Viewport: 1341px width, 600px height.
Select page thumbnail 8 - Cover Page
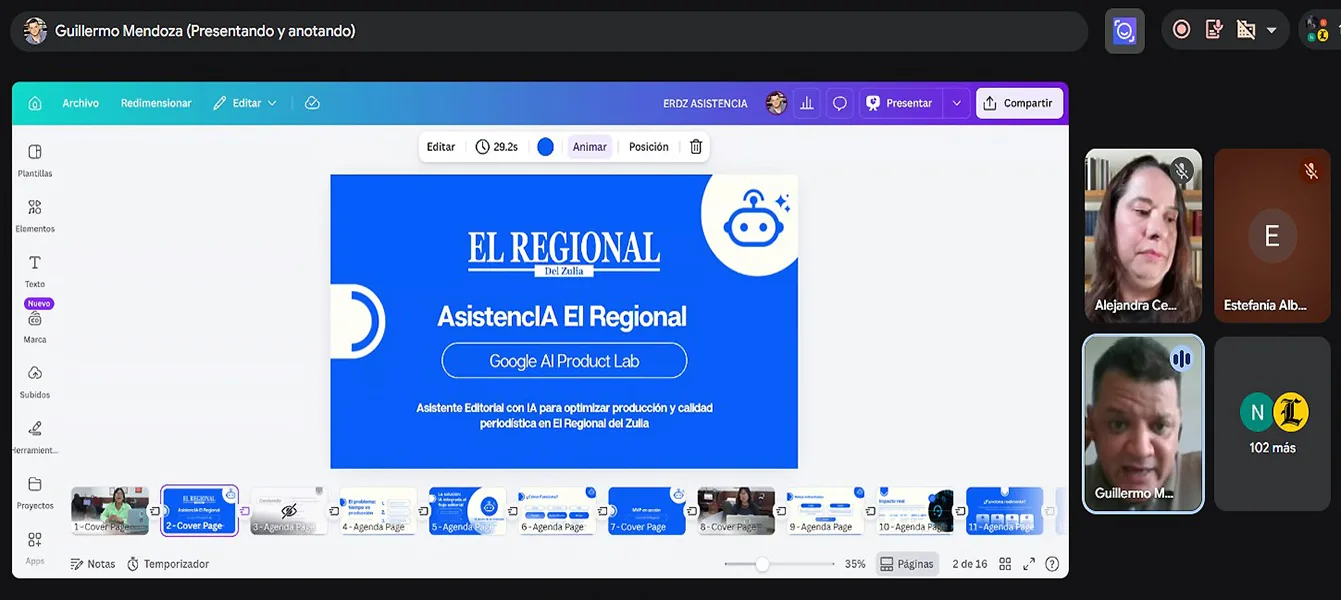tap(736, 511)
